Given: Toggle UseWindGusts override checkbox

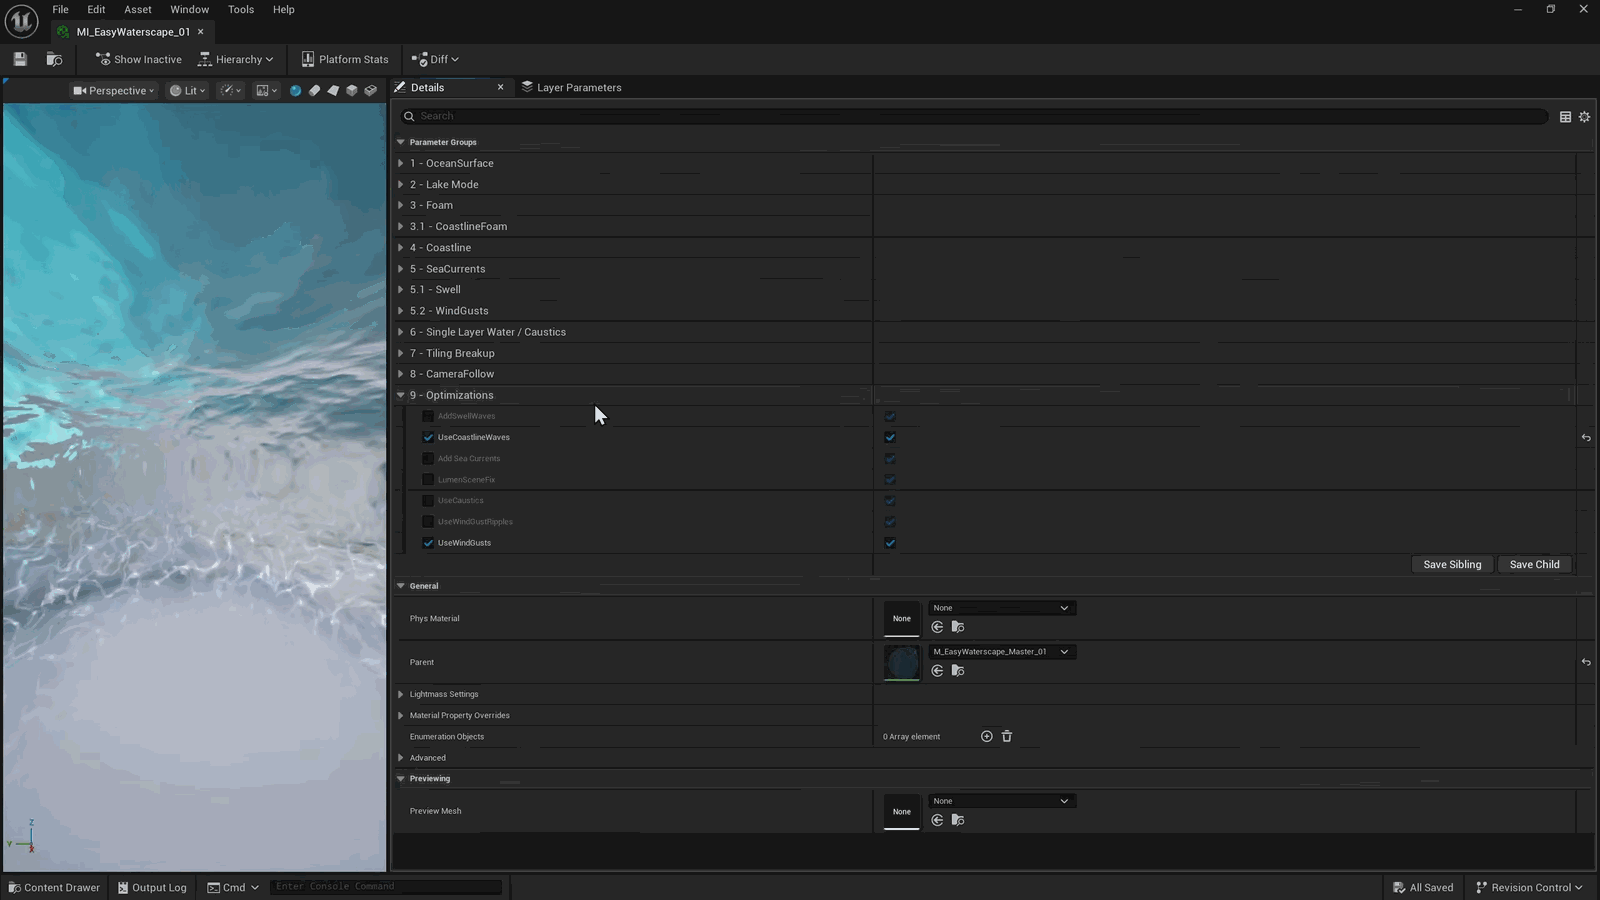Looking at the screenshot, I should [x=429, y=543].
